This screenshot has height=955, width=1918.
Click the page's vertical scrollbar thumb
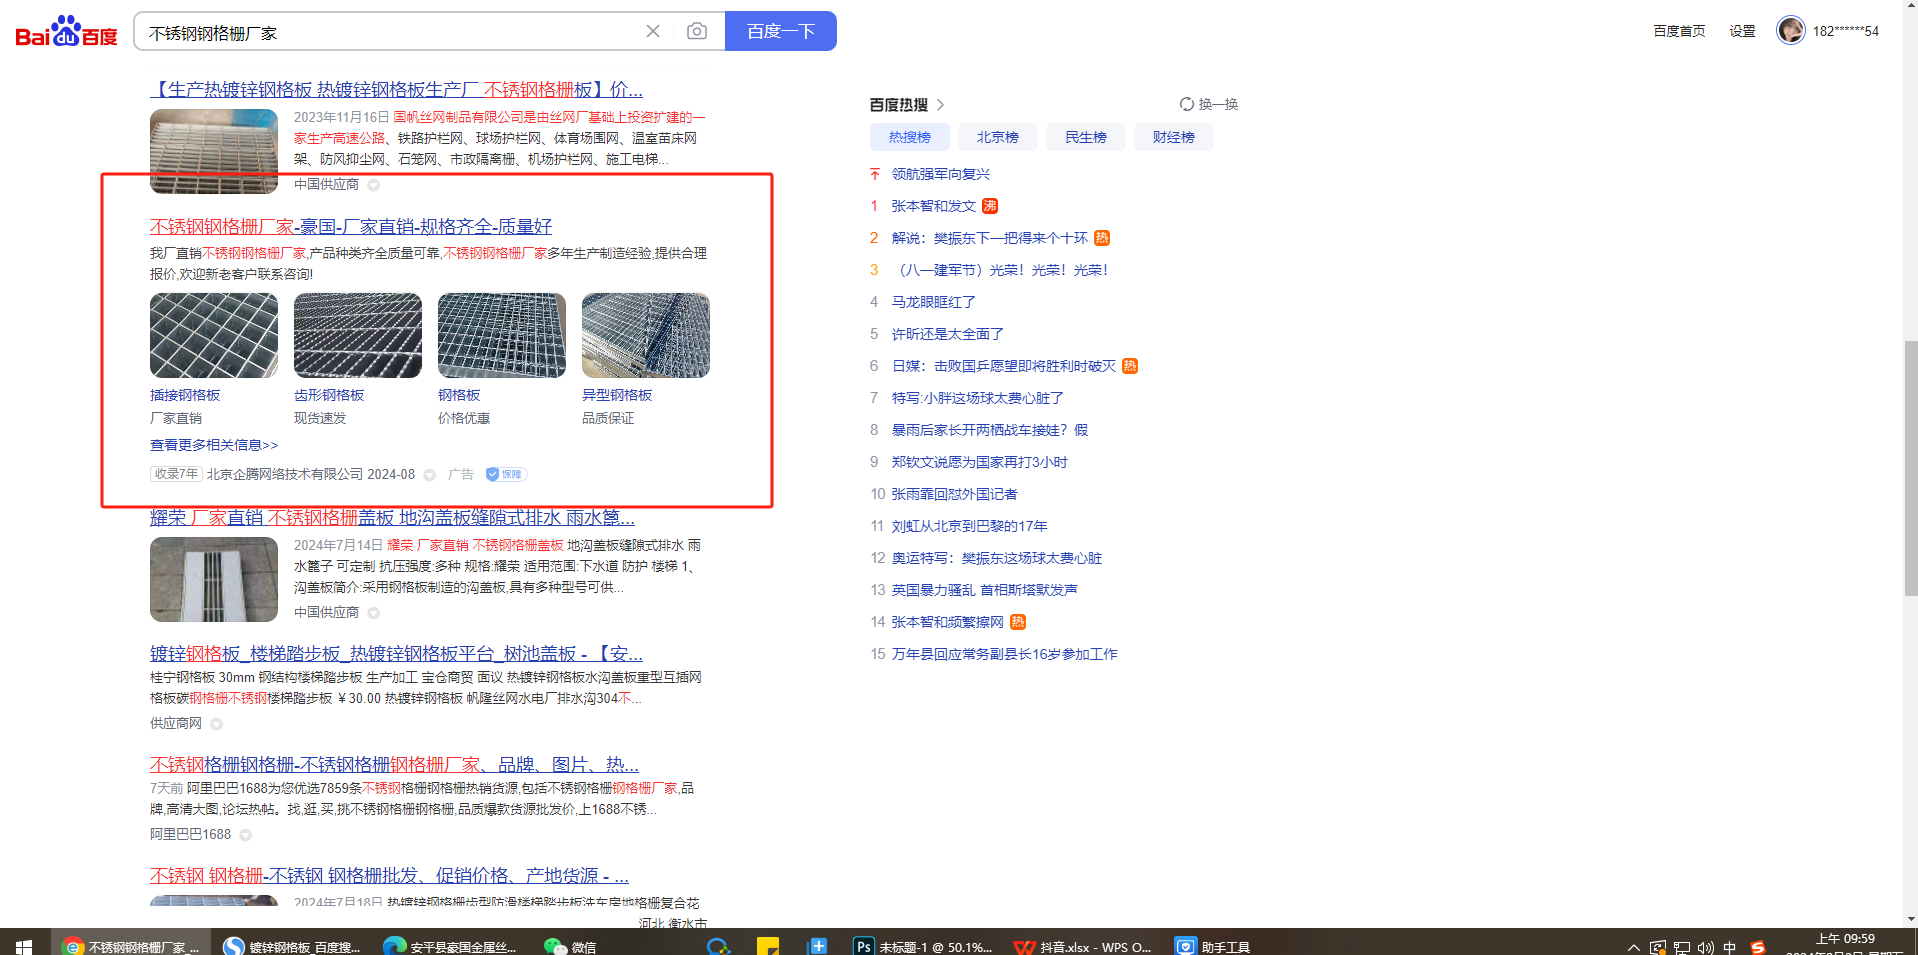pos(1911,467)
